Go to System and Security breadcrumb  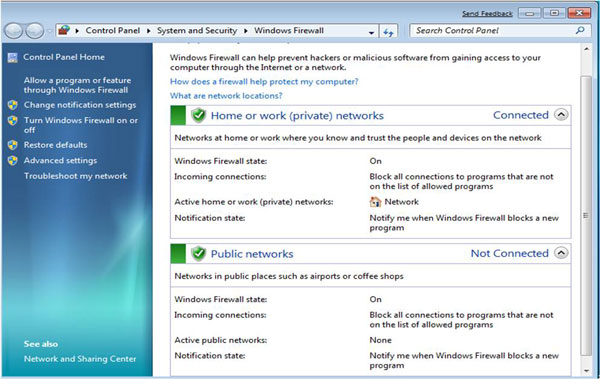[x=197, y=31]
